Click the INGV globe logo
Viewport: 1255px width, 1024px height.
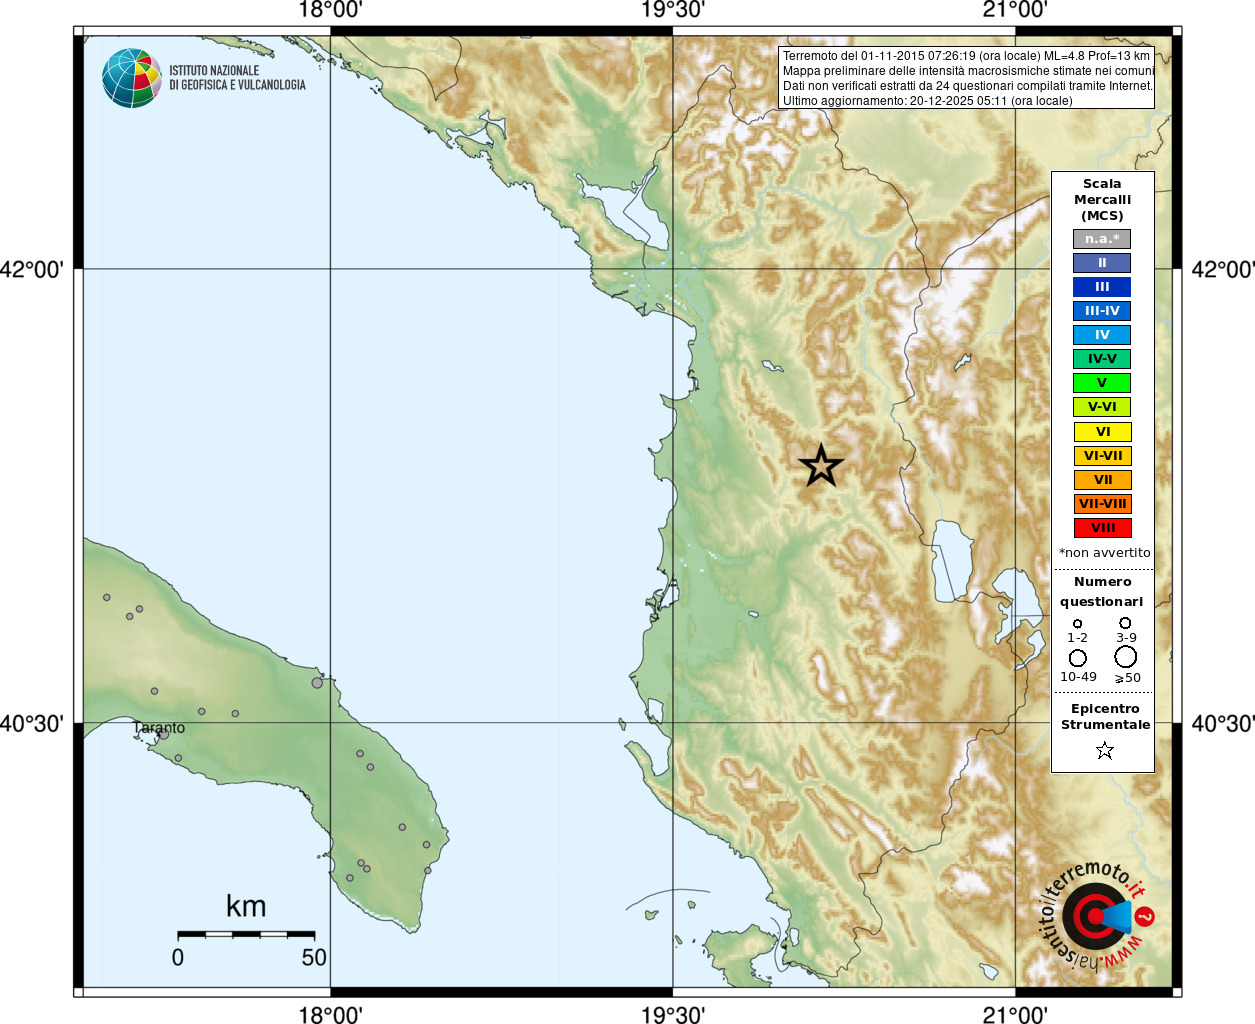(132, 78)
